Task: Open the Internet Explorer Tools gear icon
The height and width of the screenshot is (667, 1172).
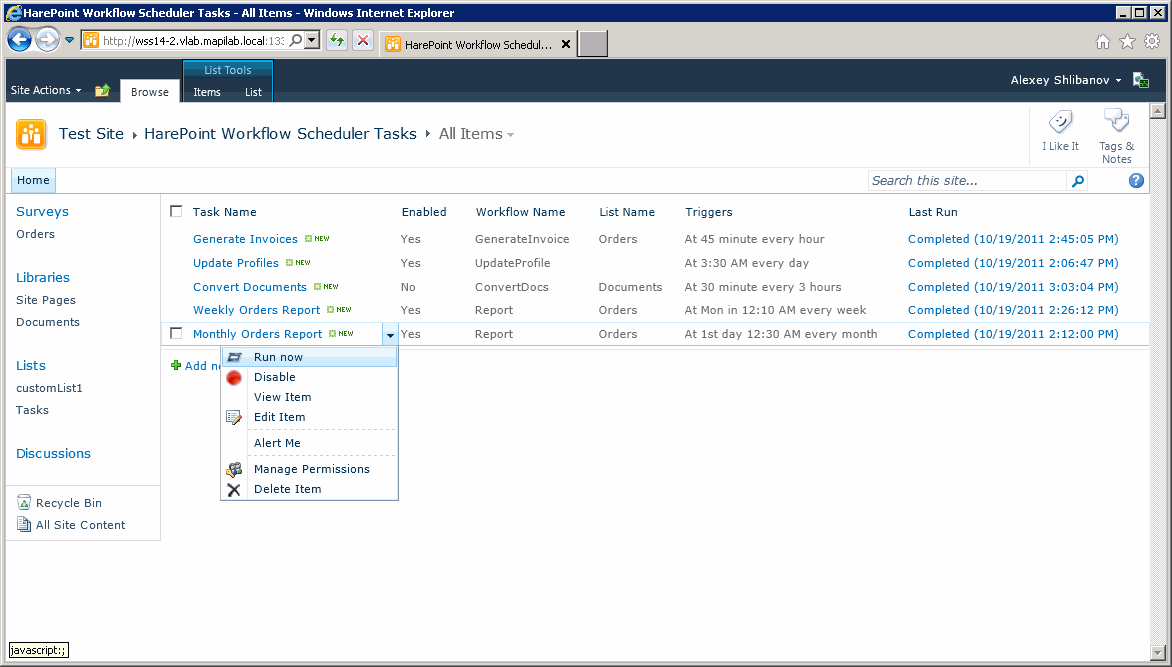Action: click(x=1152, y=42)
